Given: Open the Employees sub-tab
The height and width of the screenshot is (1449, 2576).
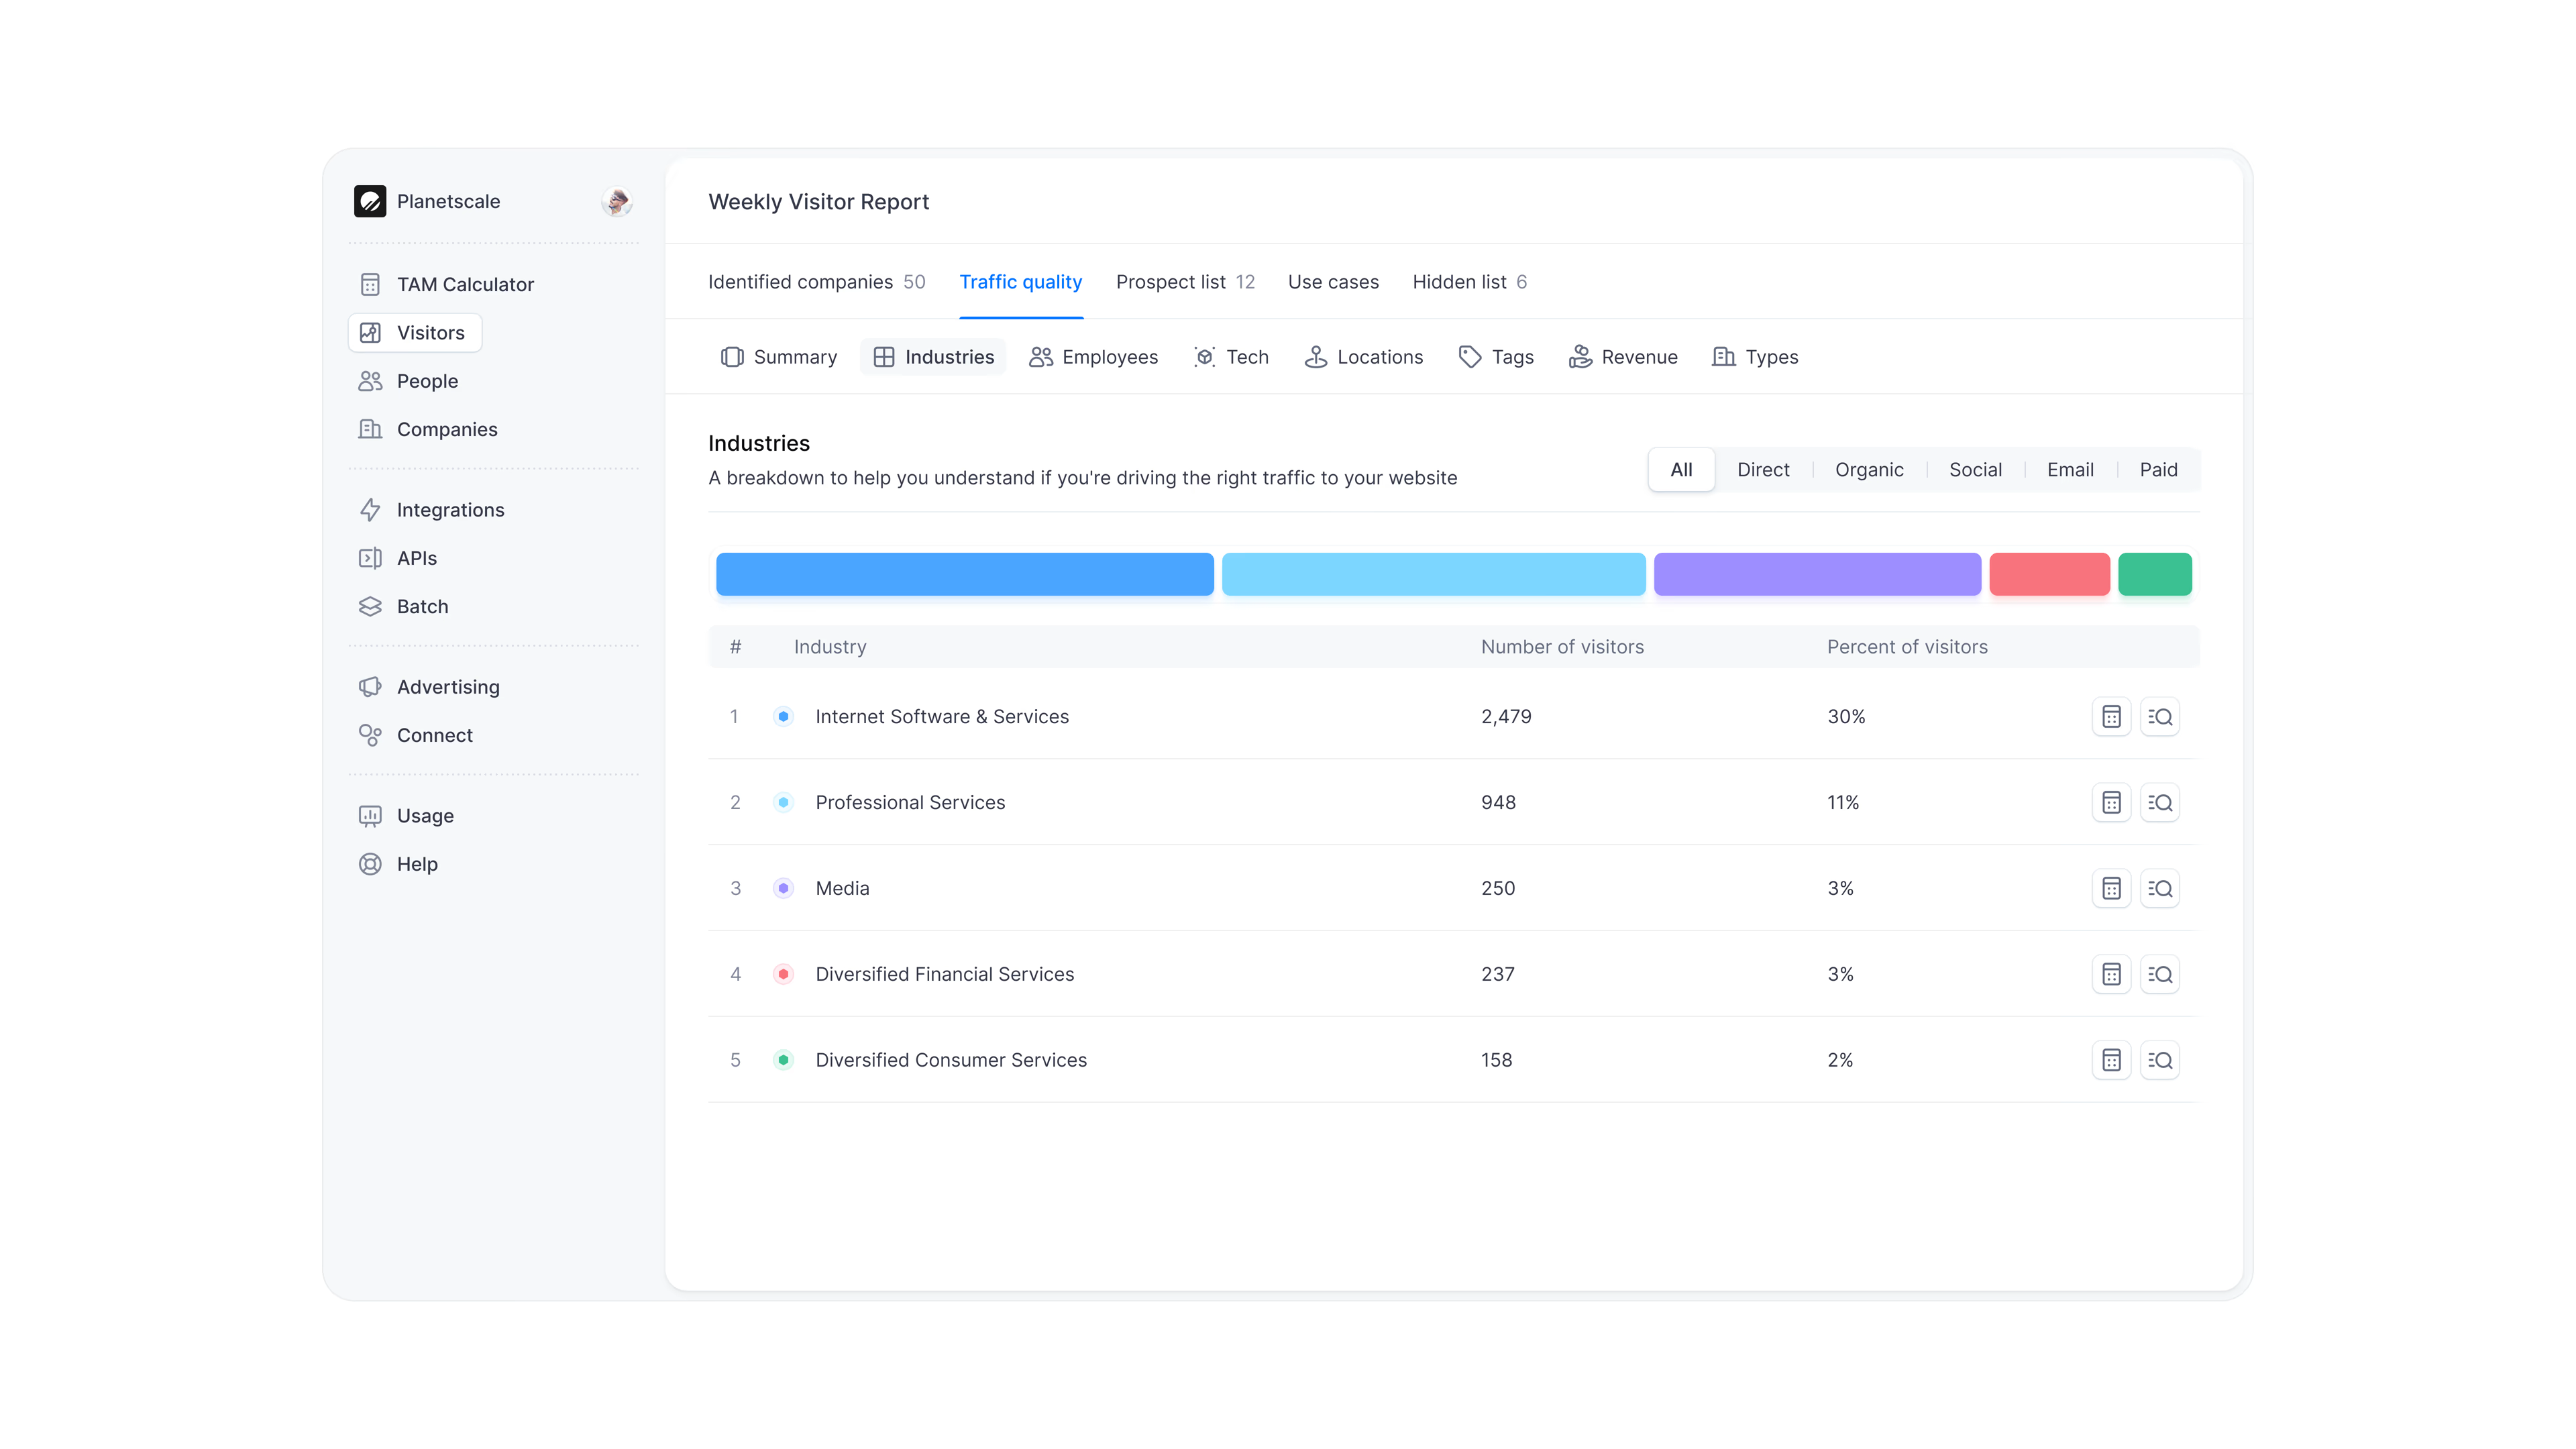Looking at the screenshot, I should 1093,357.
